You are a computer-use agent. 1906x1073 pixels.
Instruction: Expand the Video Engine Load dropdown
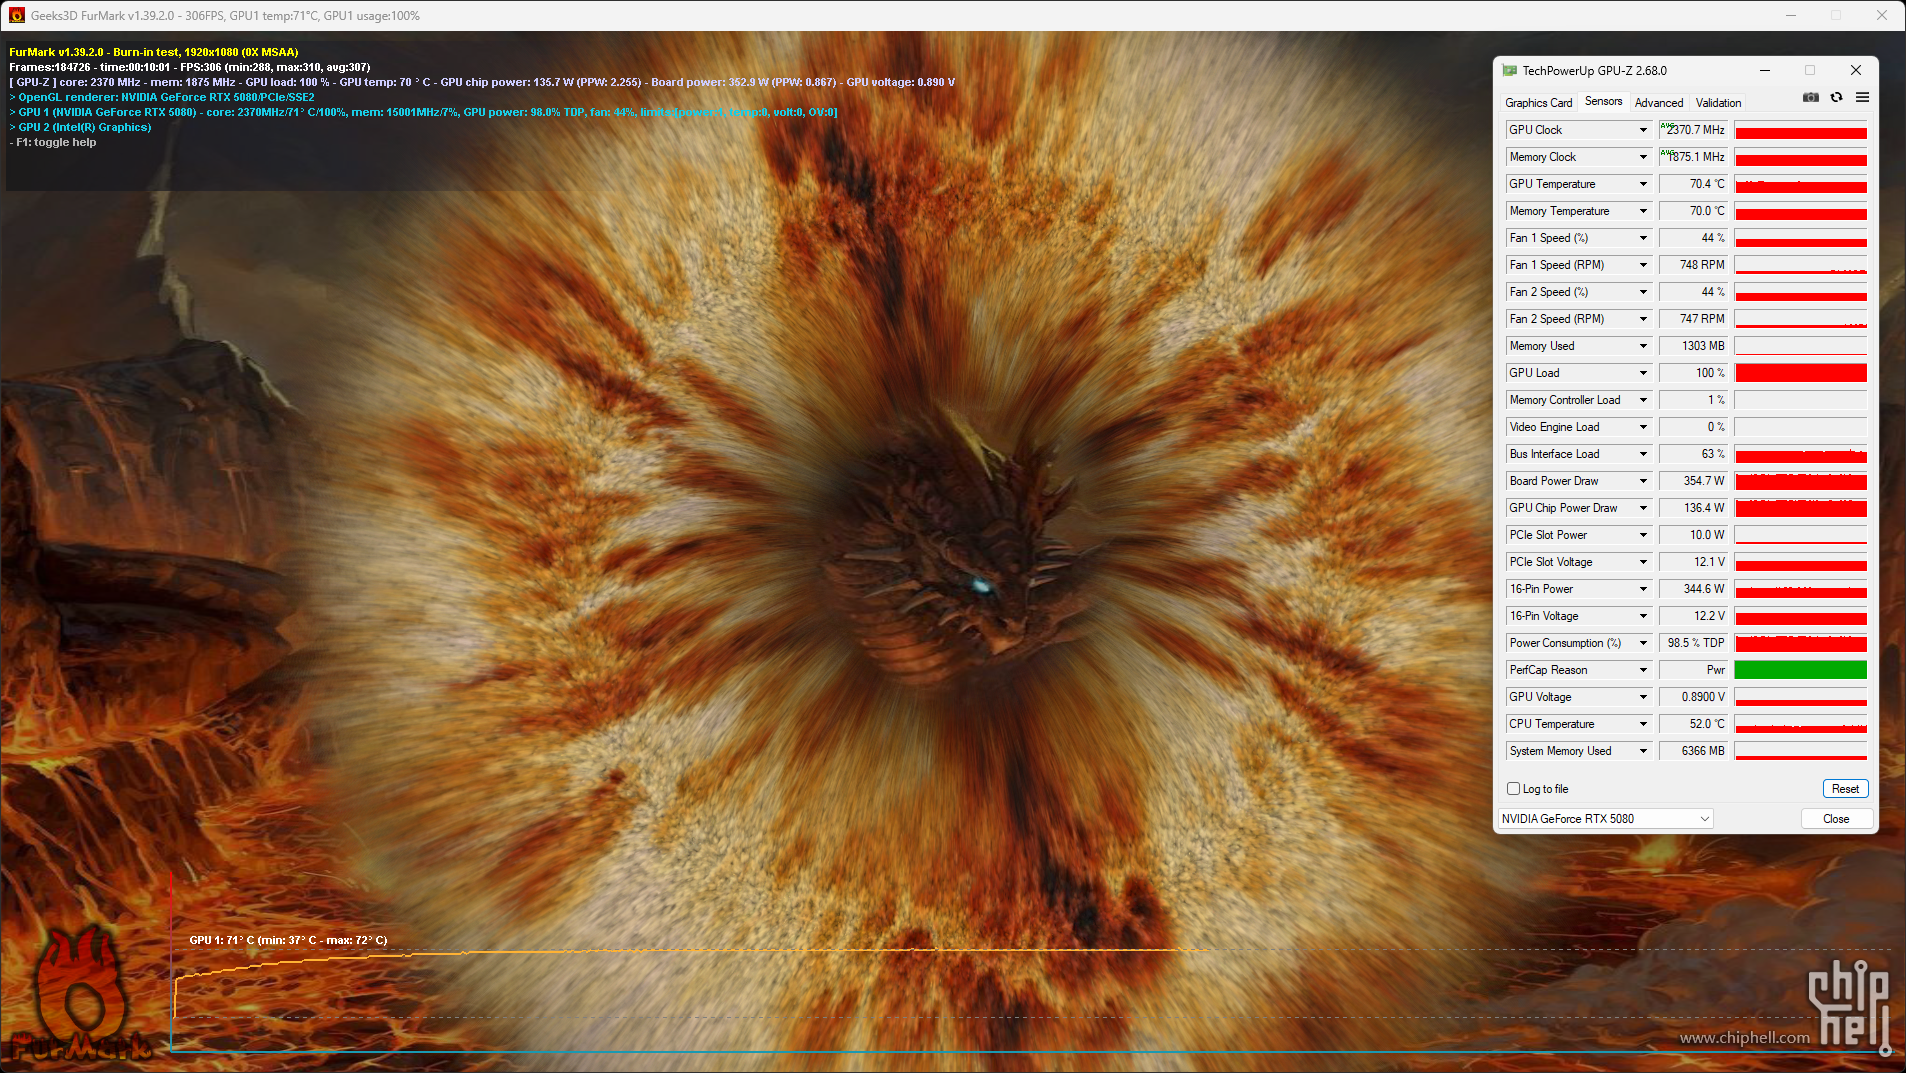[x=1643, y=427]
